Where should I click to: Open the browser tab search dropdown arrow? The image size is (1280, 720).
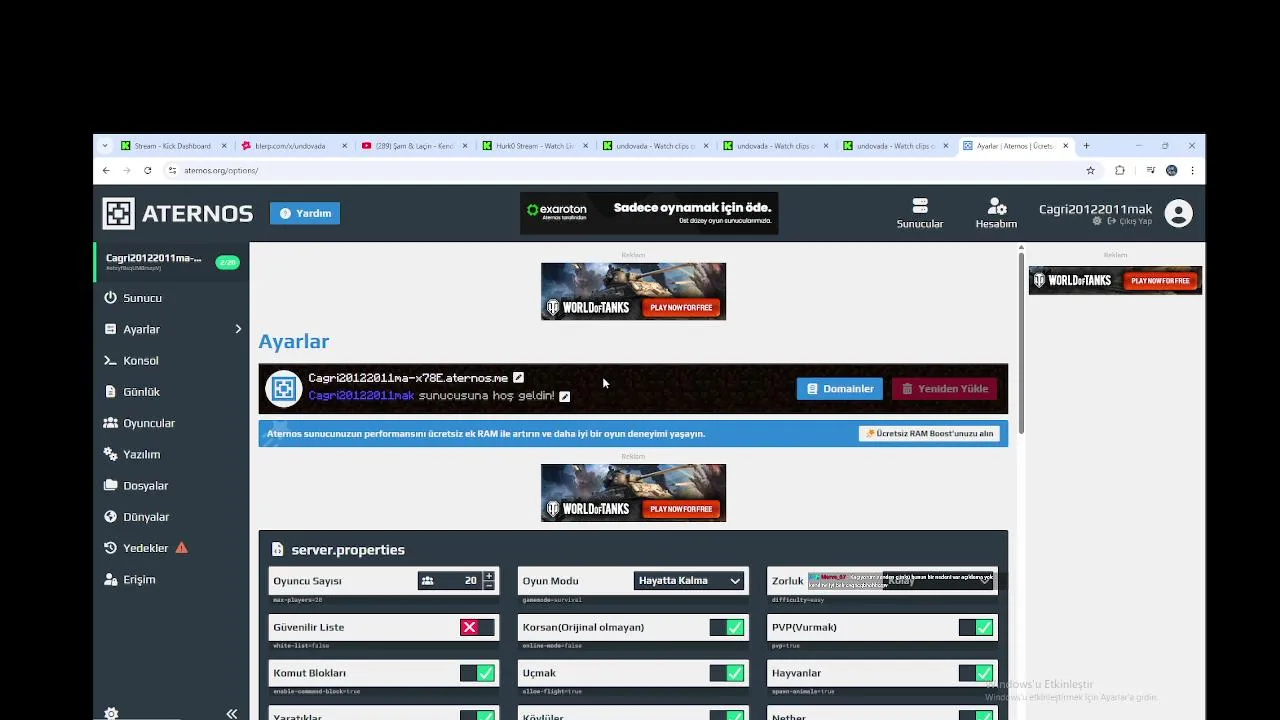[x=105, y=146]
